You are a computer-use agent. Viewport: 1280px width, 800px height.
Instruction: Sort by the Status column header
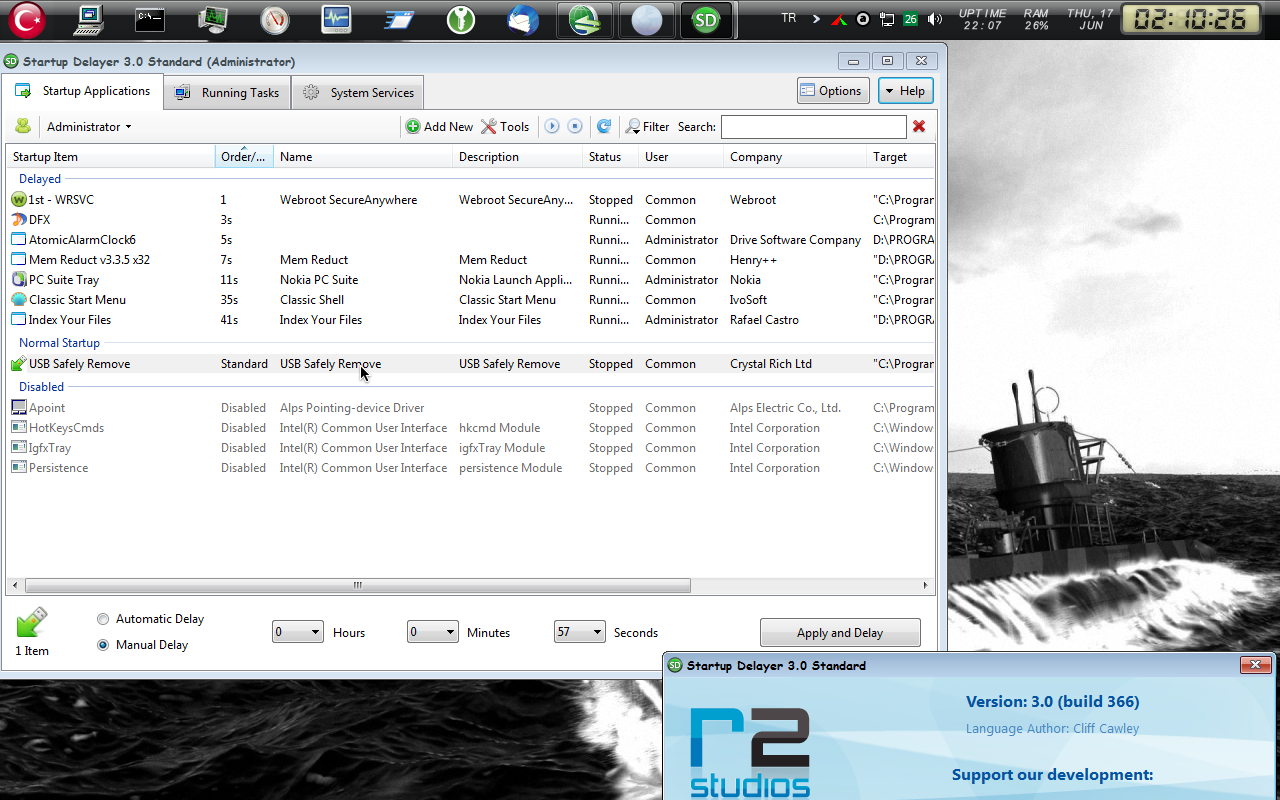pyautogui.click(x=610, y=157)
